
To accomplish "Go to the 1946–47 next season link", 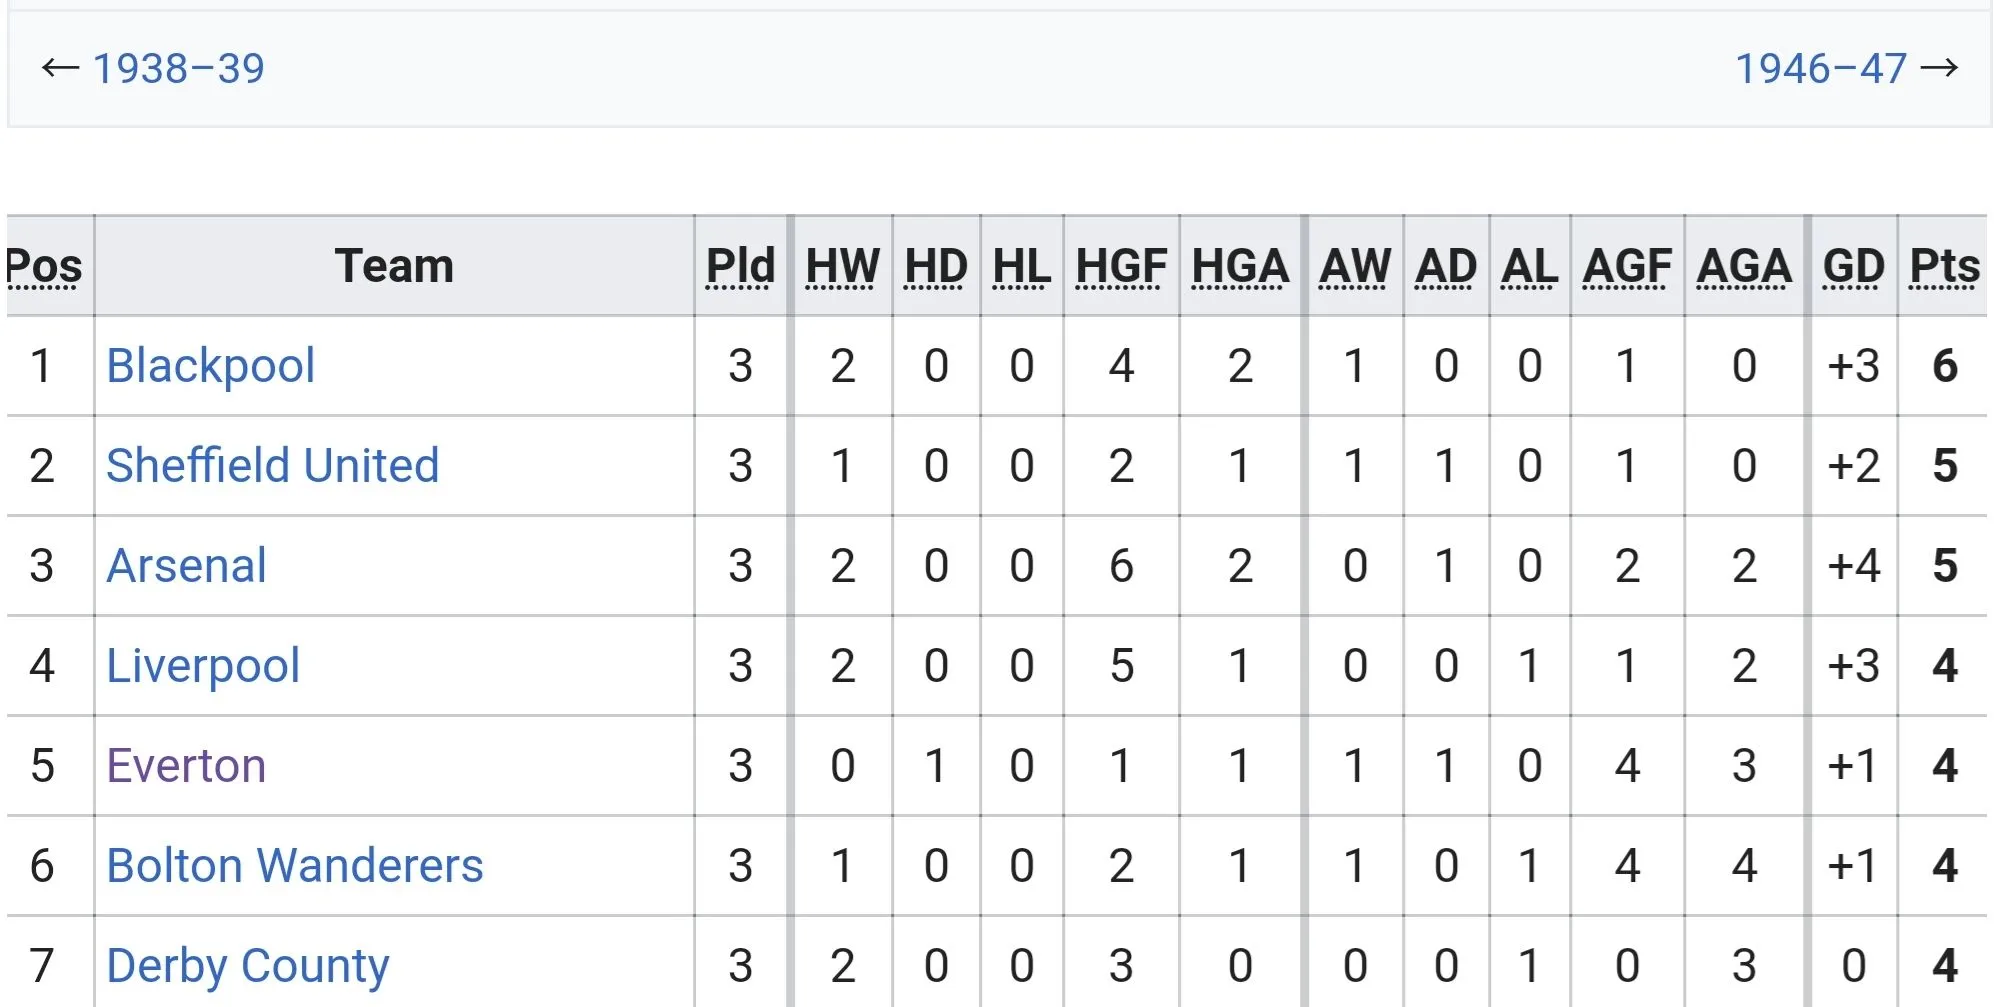I will click(x=1821, y=69).
